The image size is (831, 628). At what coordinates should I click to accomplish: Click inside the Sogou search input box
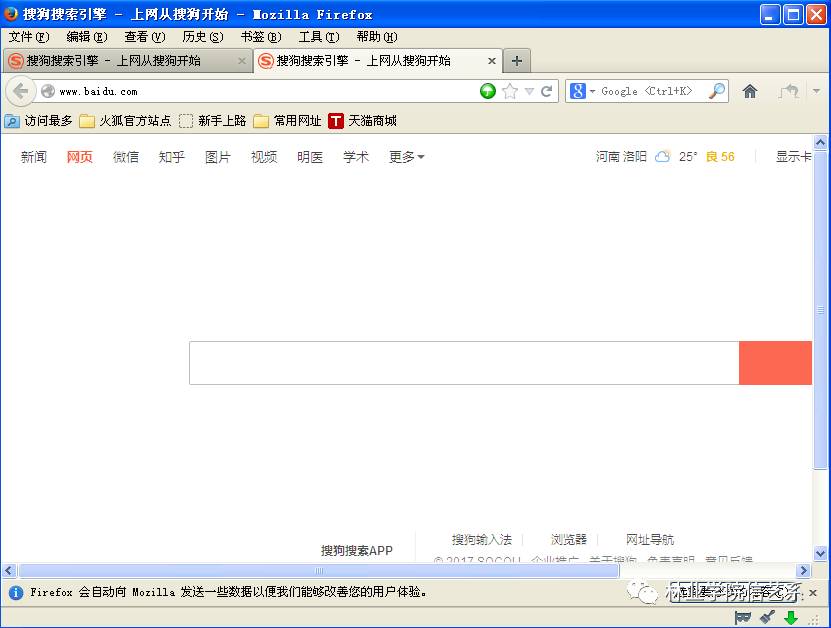point(464,363)
